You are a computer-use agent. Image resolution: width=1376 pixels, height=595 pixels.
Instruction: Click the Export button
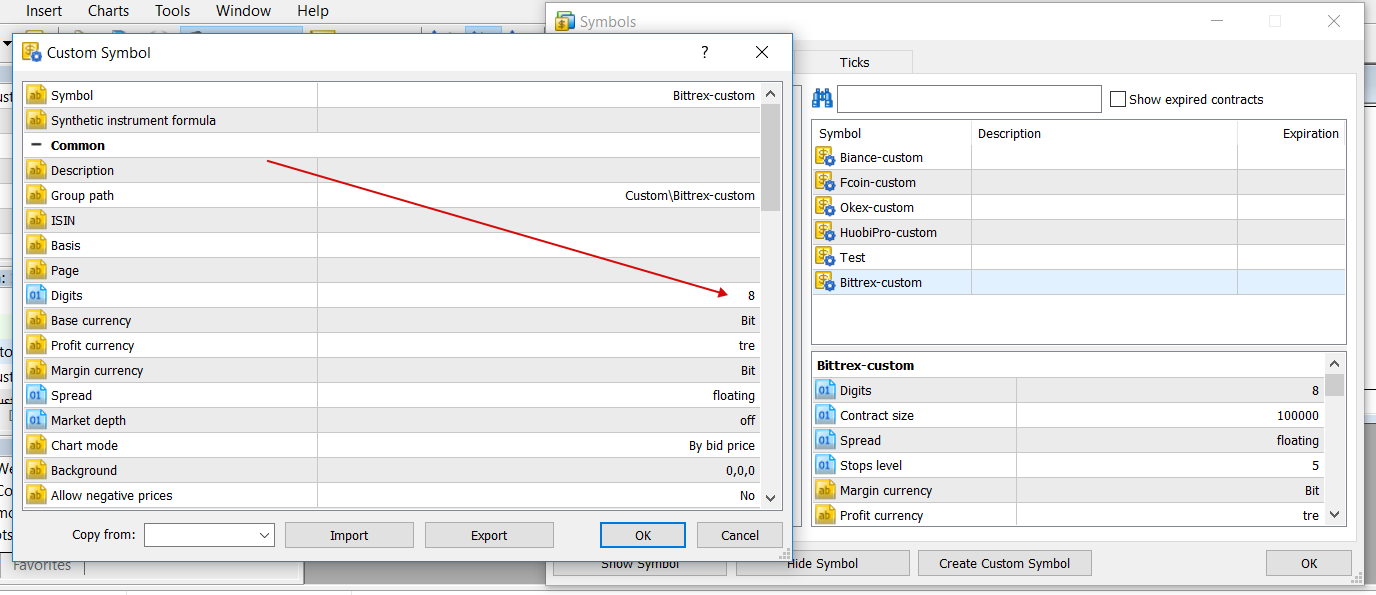(x=489, y=535)
